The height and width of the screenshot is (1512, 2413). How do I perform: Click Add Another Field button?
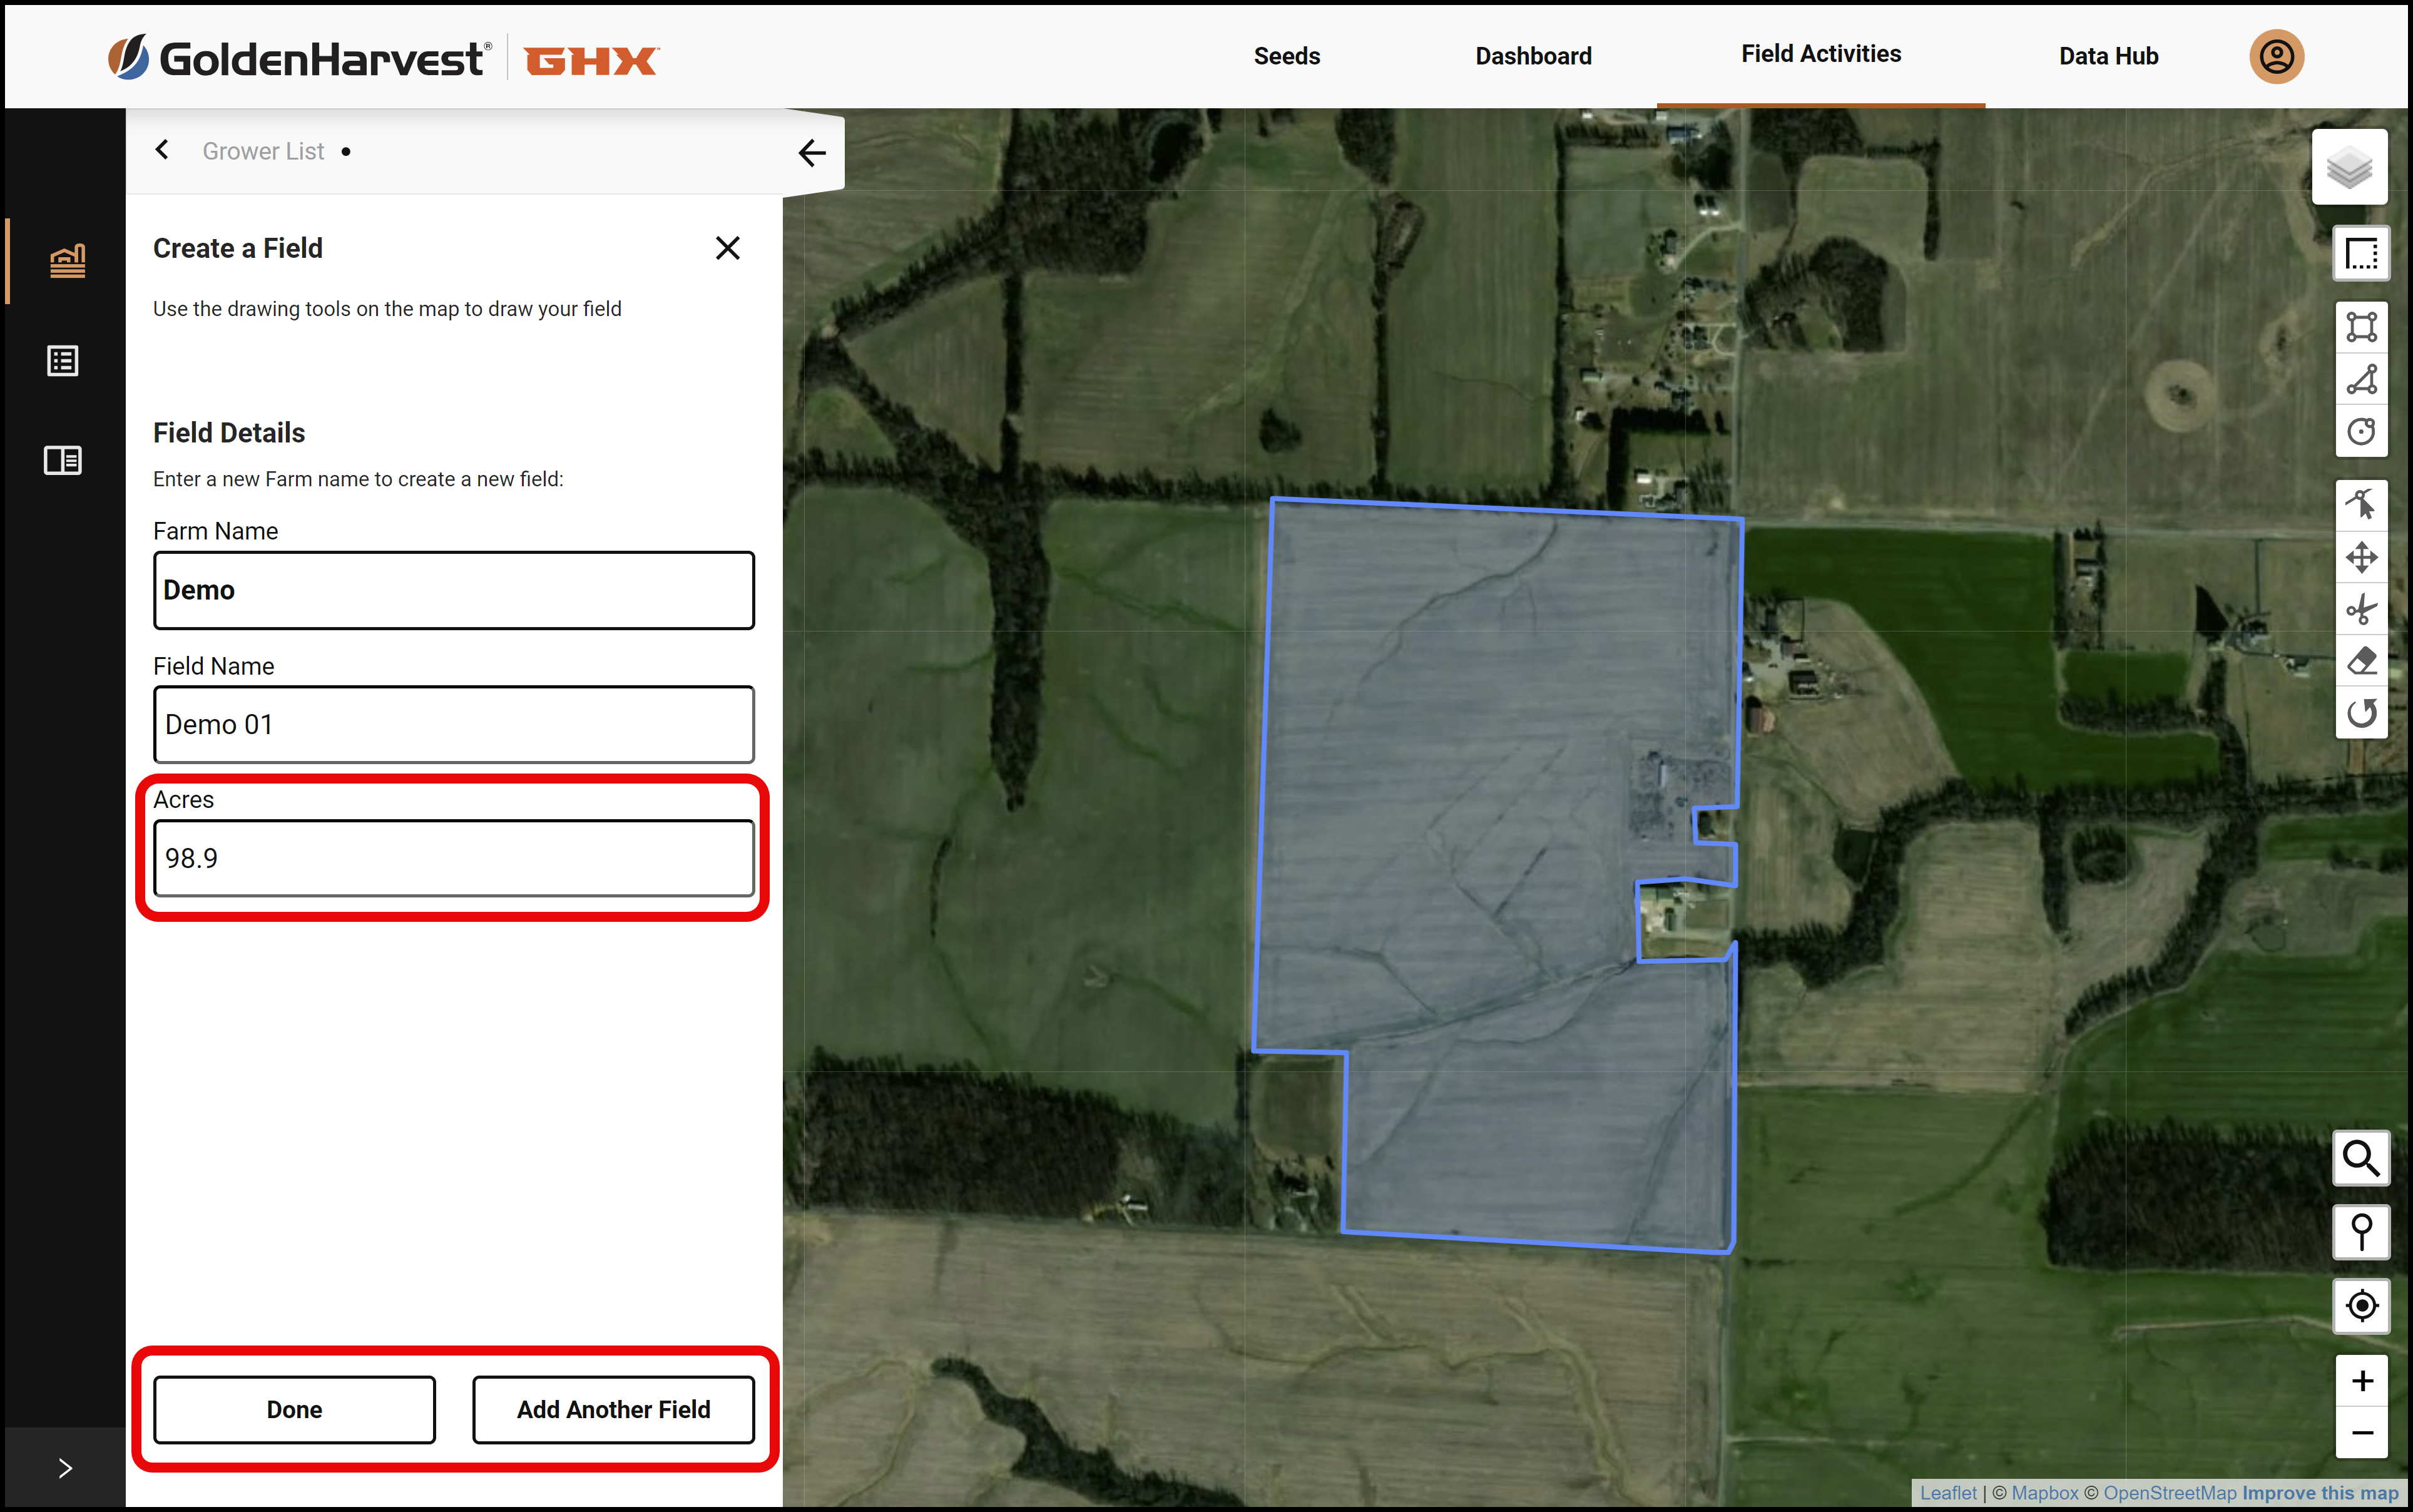[x=613, y=1409]
